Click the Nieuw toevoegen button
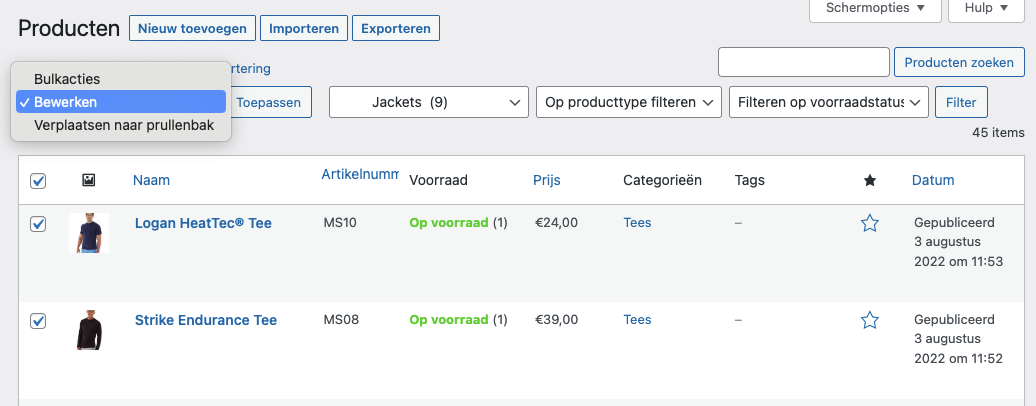 point(192,28)
